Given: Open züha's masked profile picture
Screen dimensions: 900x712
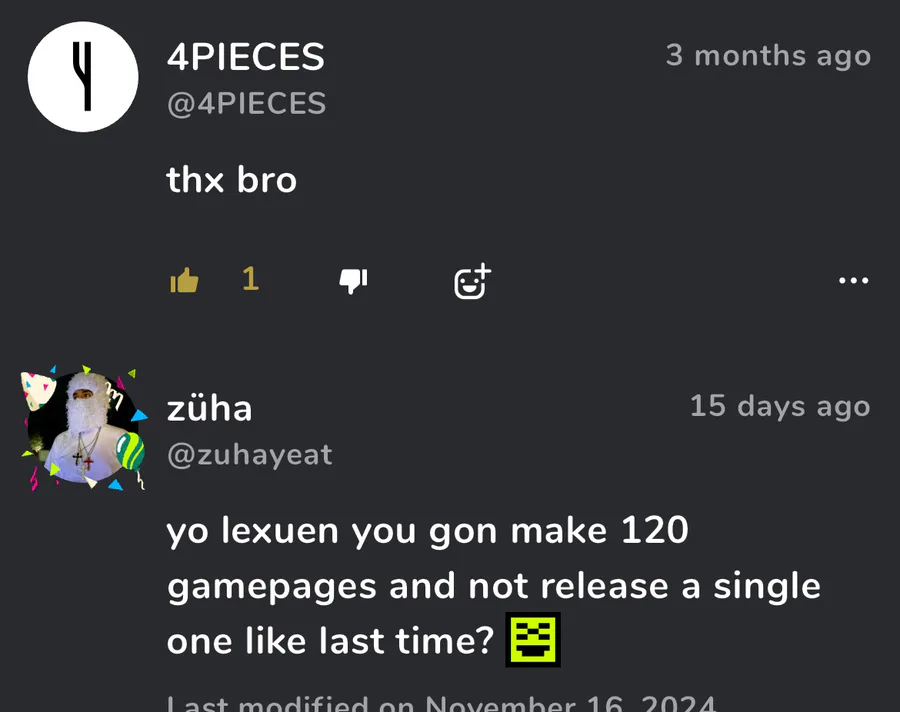Looking at the screenshot, I should (82, 426).
